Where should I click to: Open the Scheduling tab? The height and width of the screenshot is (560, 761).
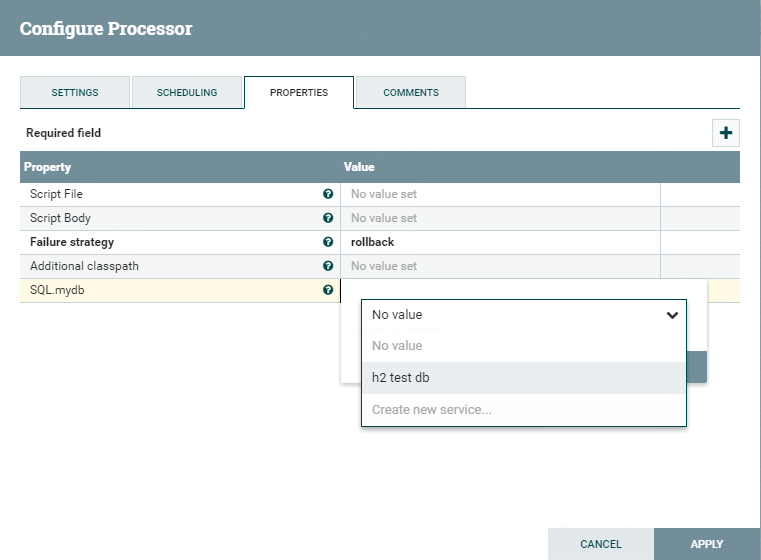coord(187,92)
